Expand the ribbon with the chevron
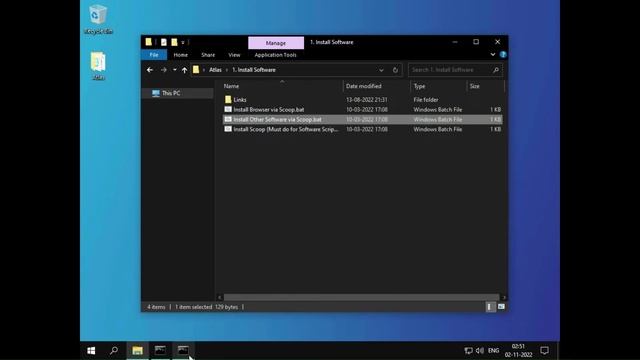This screenshot has height=360, width=640. pyautogui.click(x=493, y=54)
